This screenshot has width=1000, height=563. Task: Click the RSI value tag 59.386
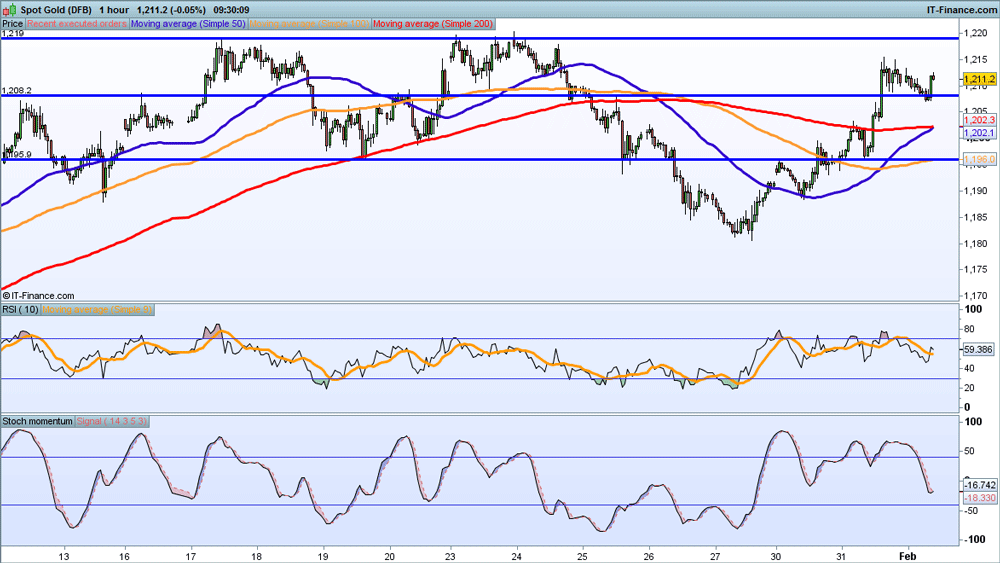(978, 349)
